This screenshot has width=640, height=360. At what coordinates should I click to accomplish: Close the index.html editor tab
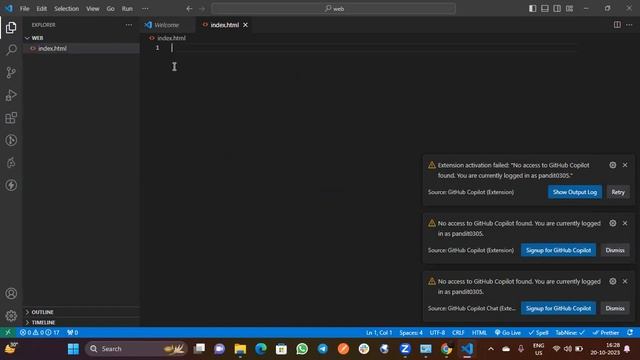pos(245,25)
